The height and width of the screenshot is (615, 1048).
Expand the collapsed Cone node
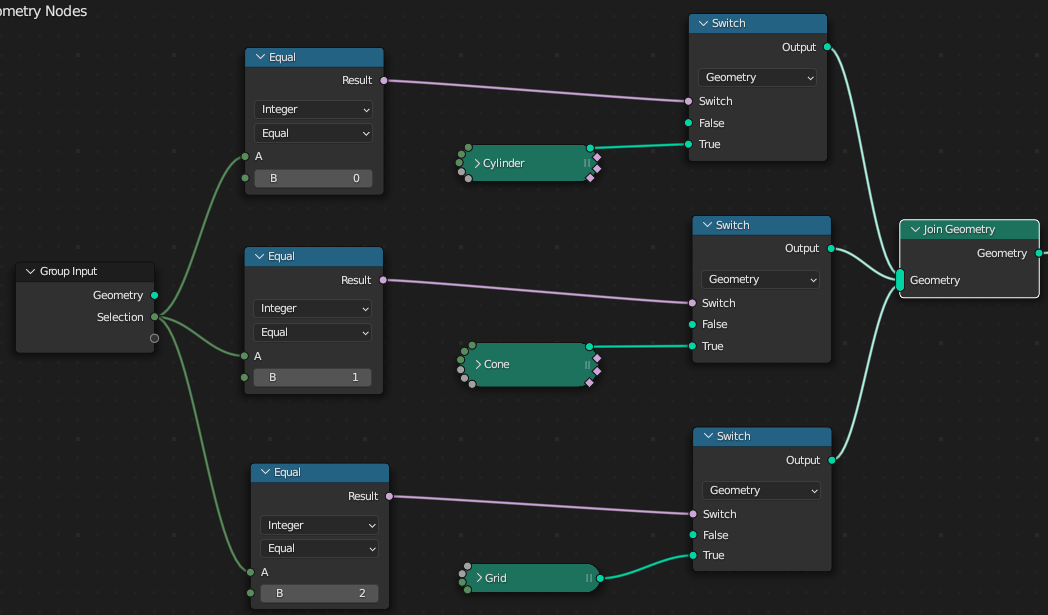pyautogui.click(x=479, y=364)
